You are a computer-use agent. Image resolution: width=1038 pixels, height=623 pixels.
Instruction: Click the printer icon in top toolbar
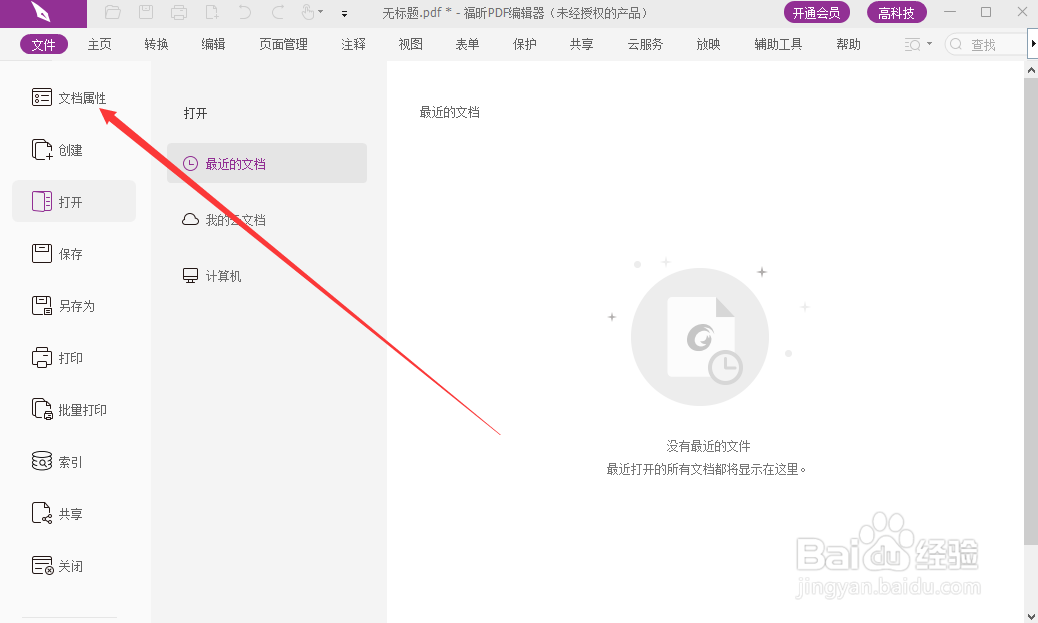pos(179,14)
